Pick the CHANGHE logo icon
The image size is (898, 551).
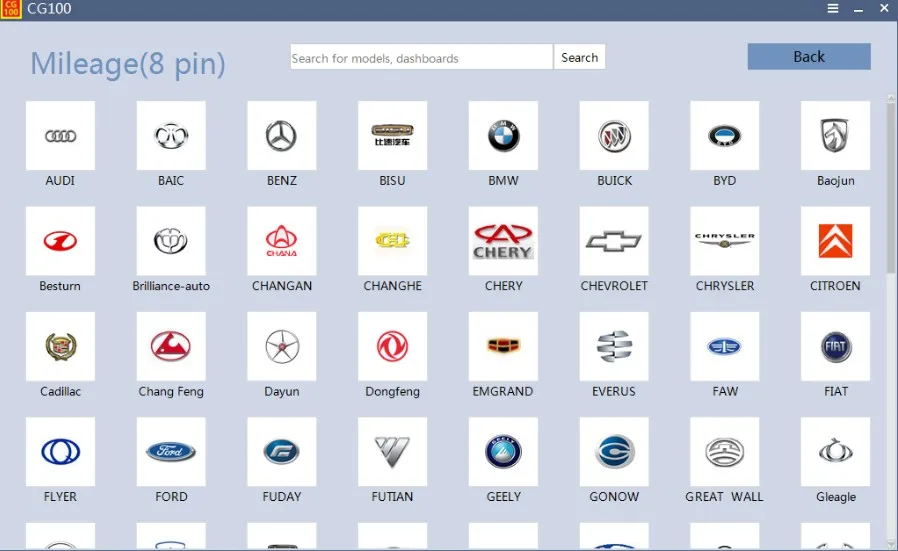[392, 241]
